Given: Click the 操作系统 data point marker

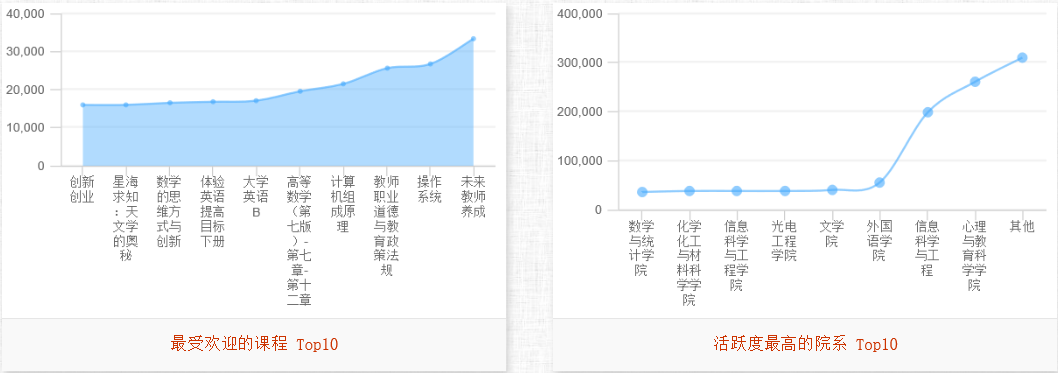Looking at the screenshot, I should pos(430,64).
